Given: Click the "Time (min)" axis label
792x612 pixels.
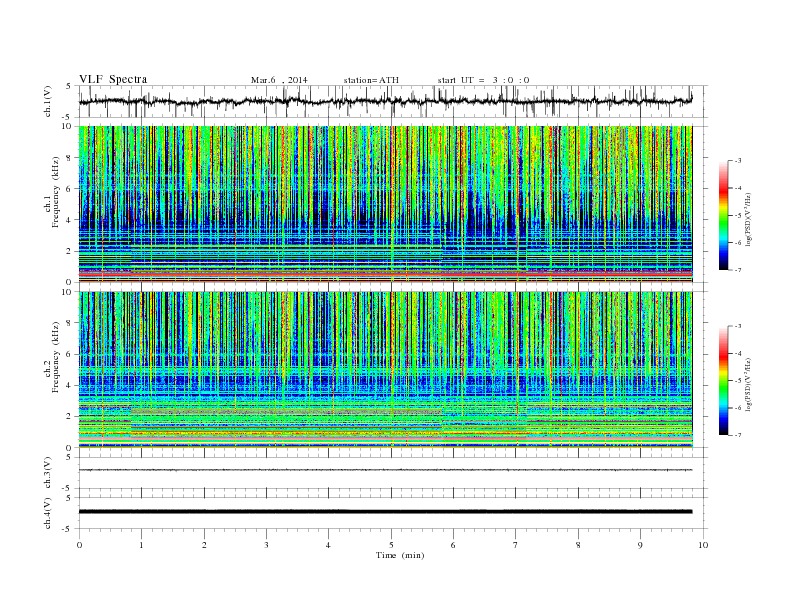Looking at the screenshot, I should pos(400,555).
